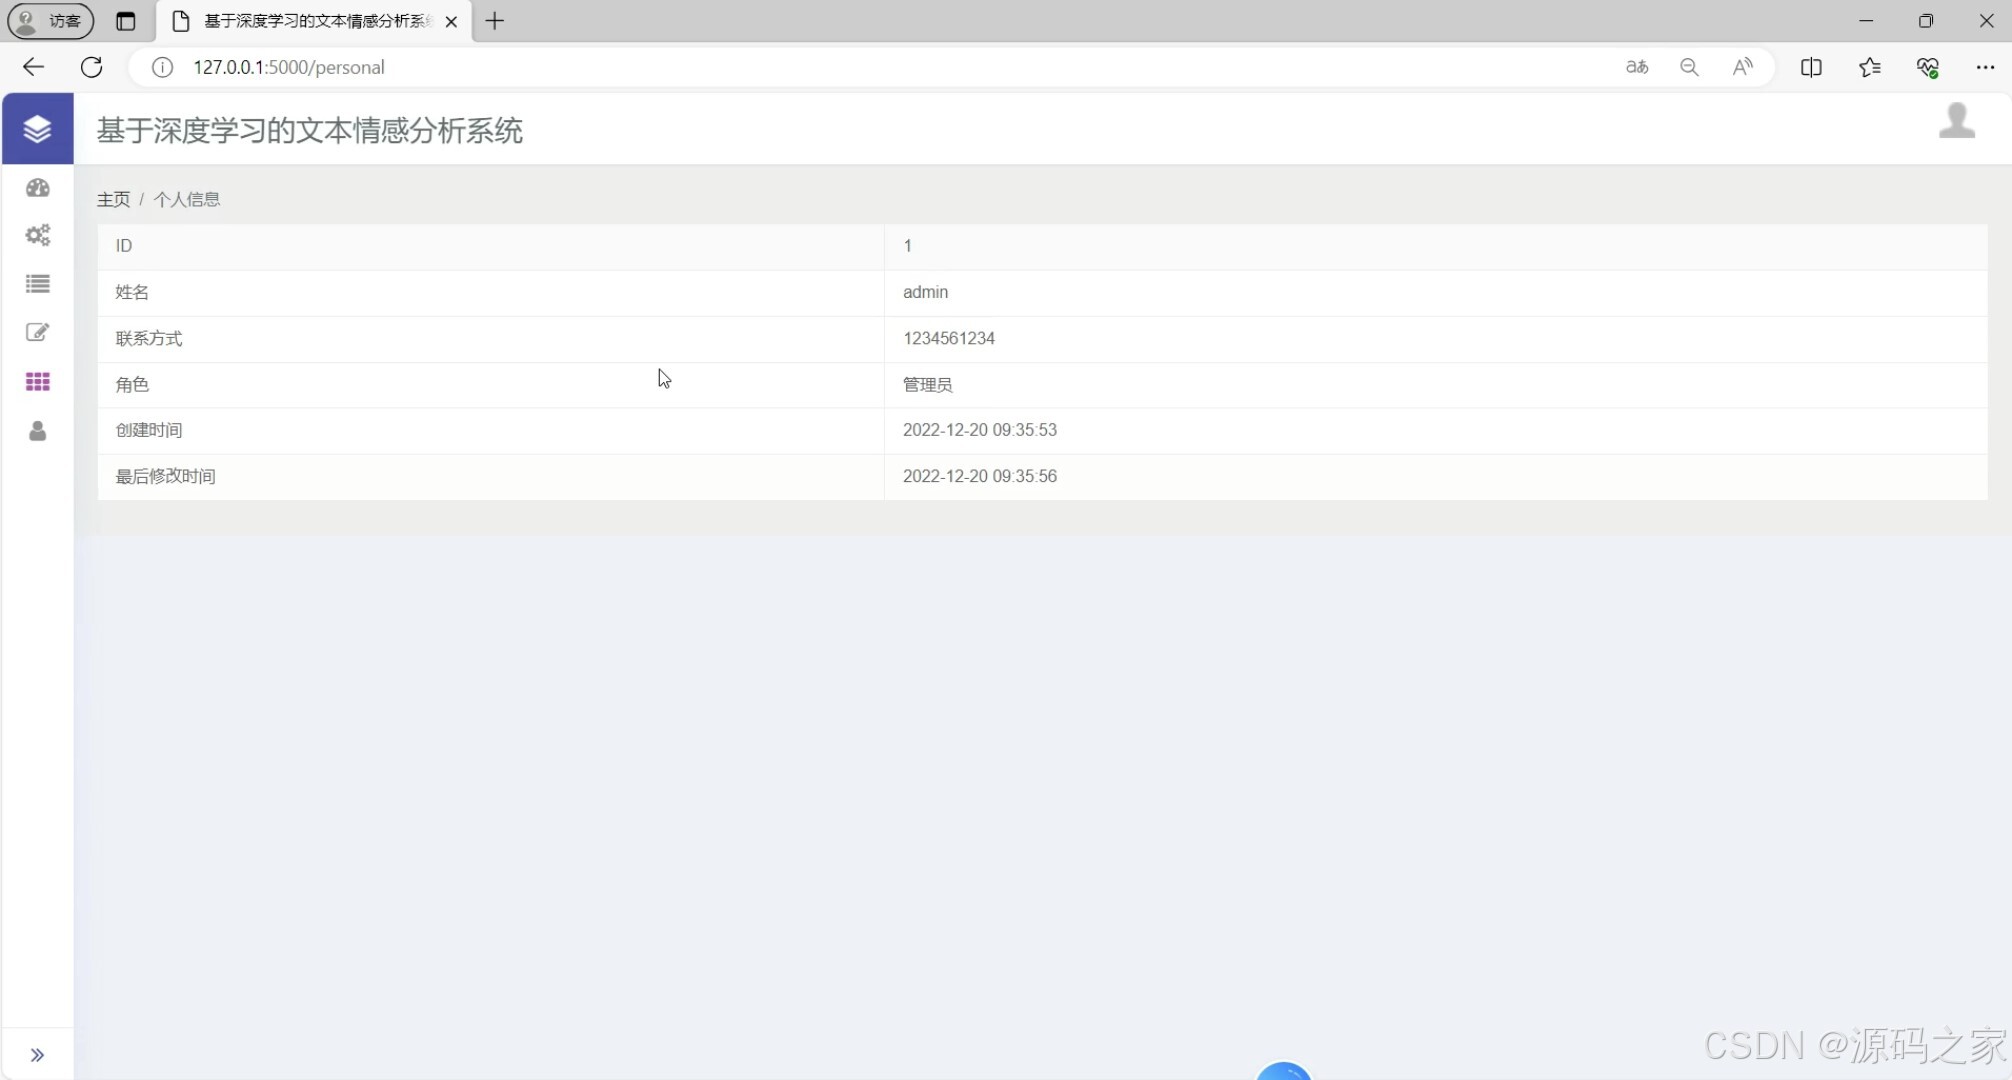Open the user person icon in sidebar

pyautogui.click(x=38, y=431)
